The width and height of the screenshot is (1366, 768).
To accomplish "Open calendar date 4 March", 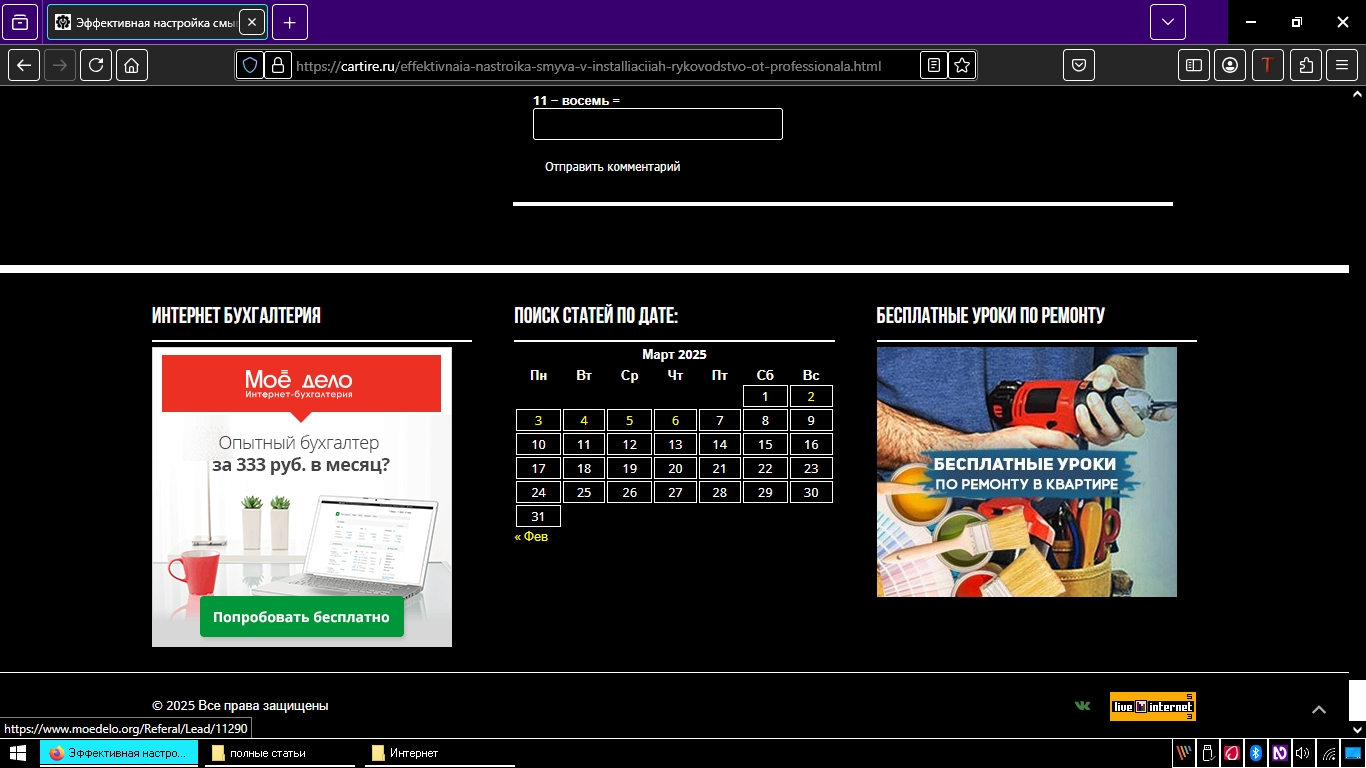I will click(584, 420).
